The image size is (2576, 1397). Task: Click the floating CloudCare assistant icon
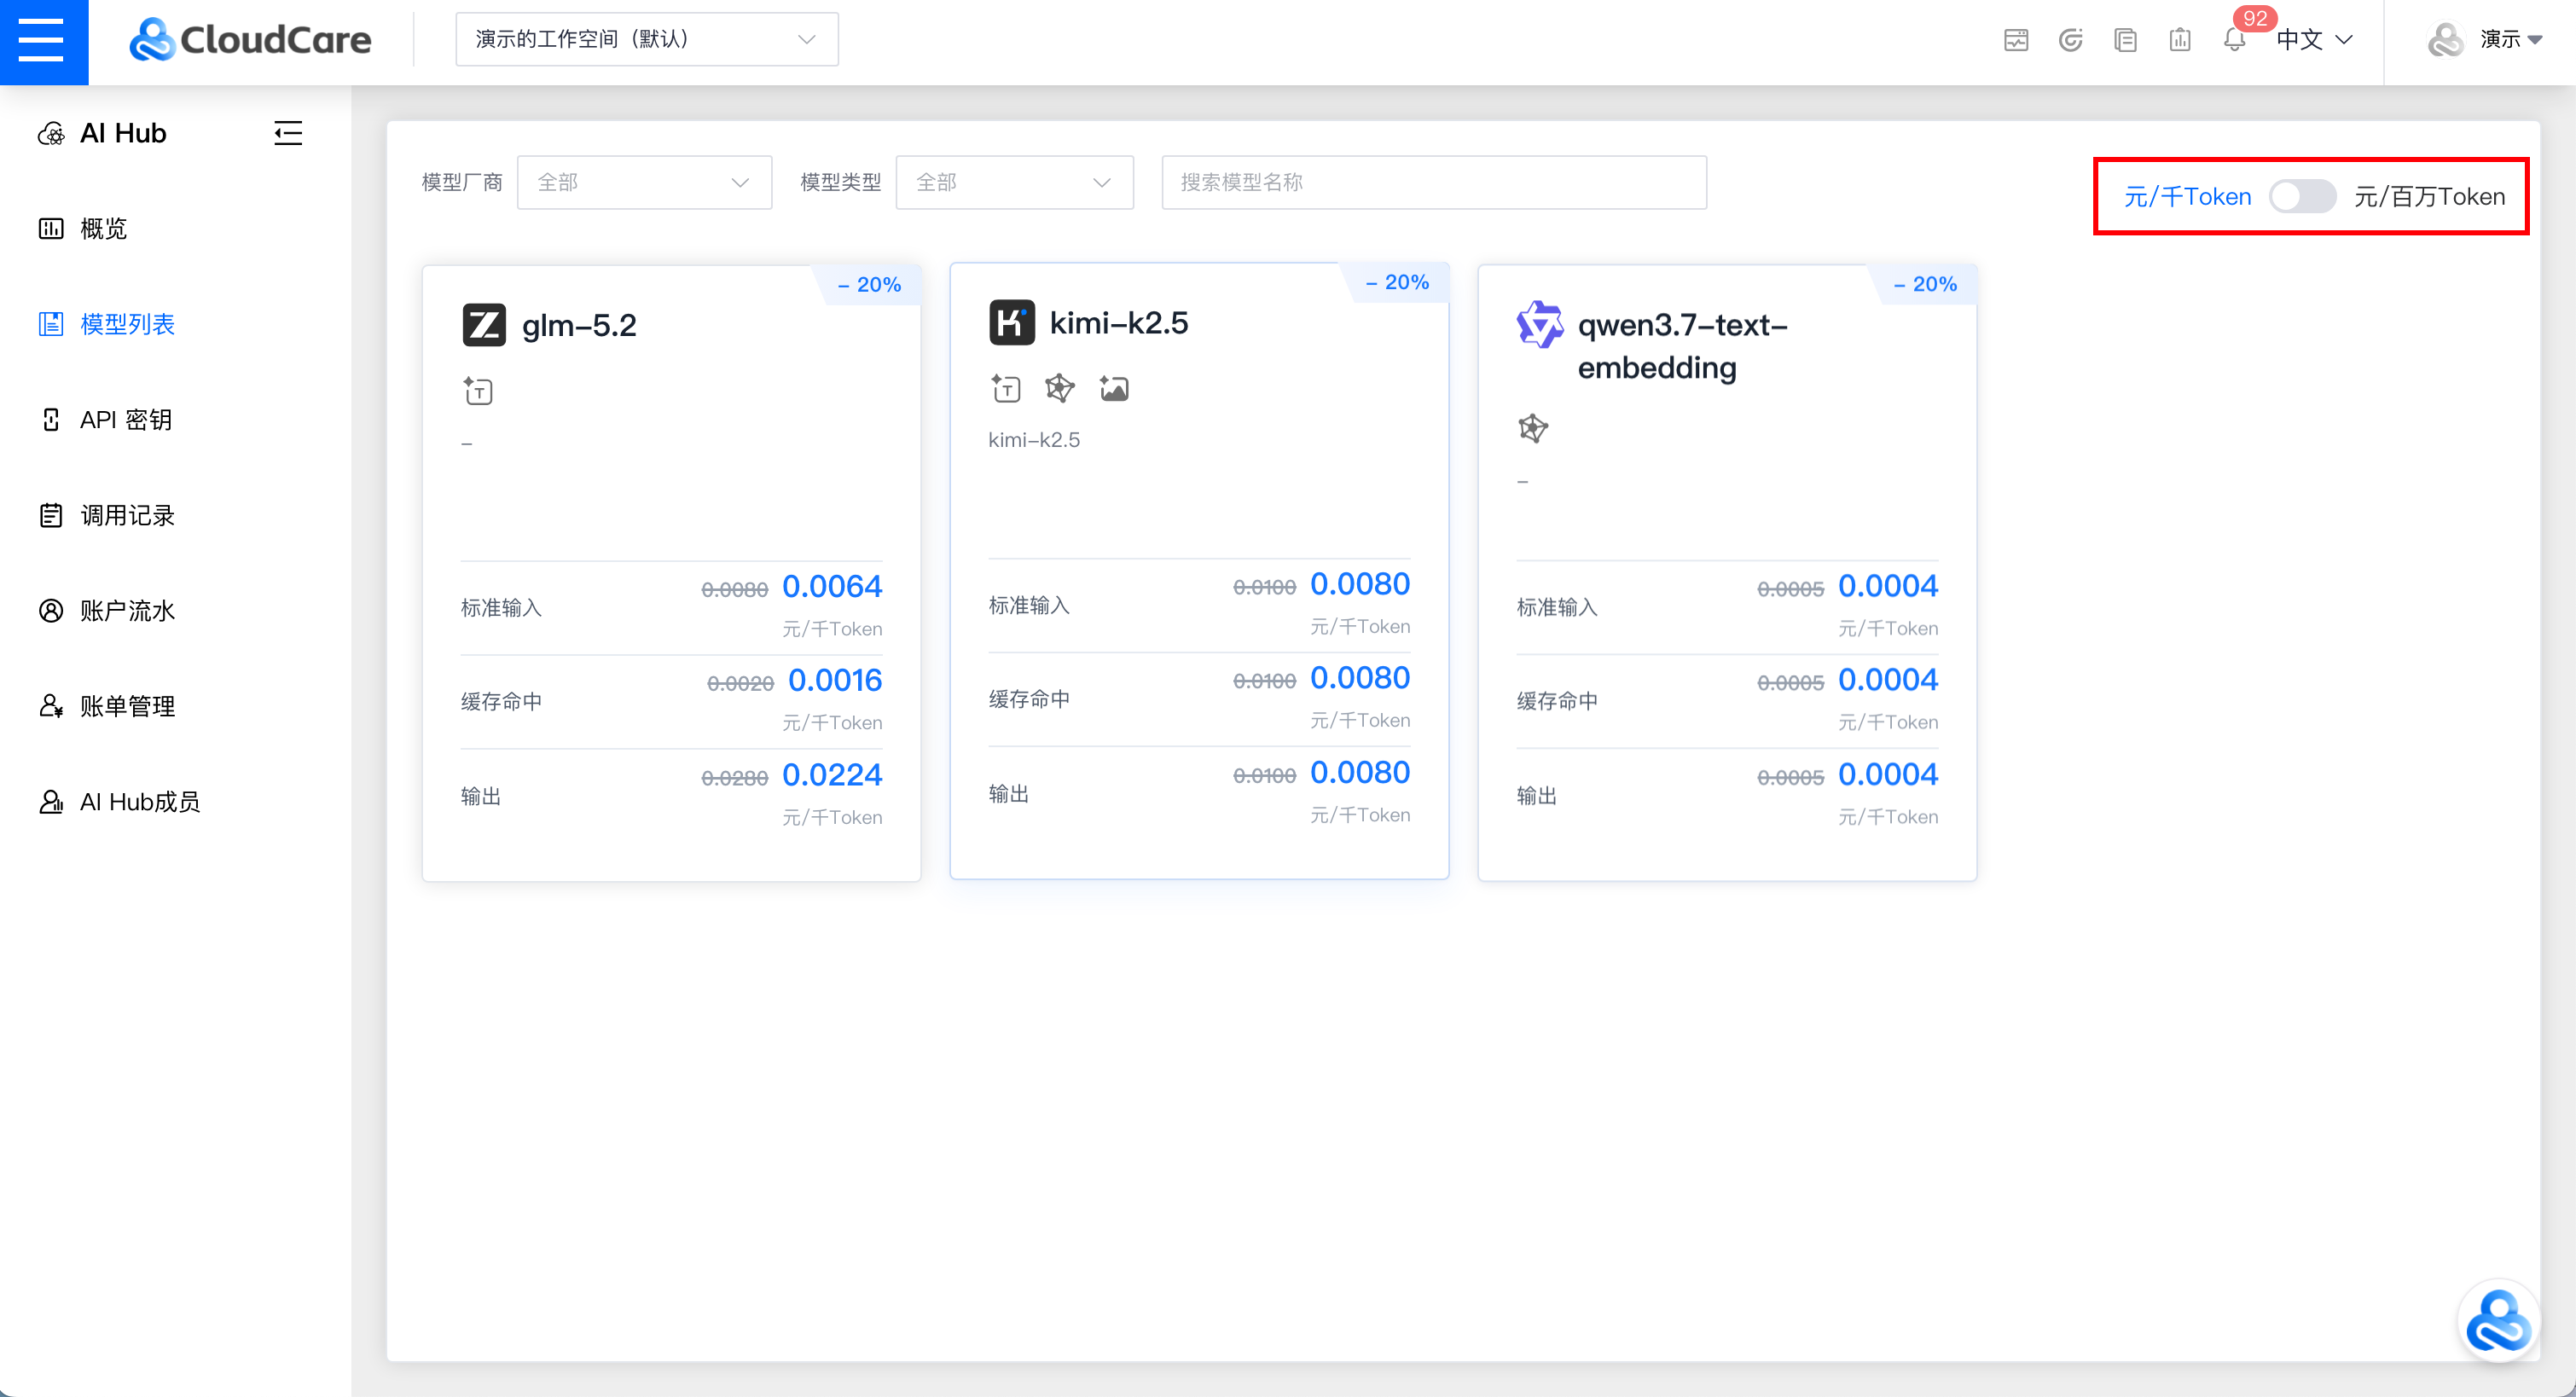tap(2498, 1320)
